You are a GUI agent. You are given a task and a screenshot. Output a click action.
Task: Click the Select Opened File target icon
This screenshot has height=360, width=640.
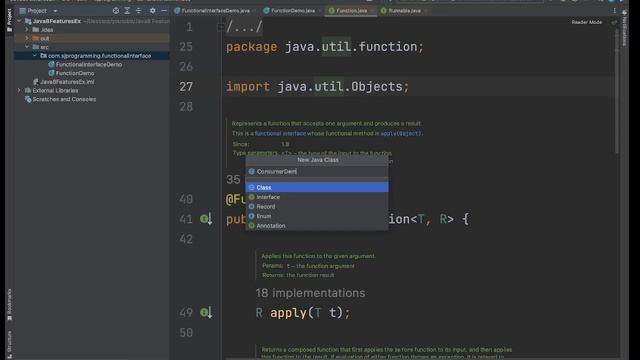click(x=116, y=11)
